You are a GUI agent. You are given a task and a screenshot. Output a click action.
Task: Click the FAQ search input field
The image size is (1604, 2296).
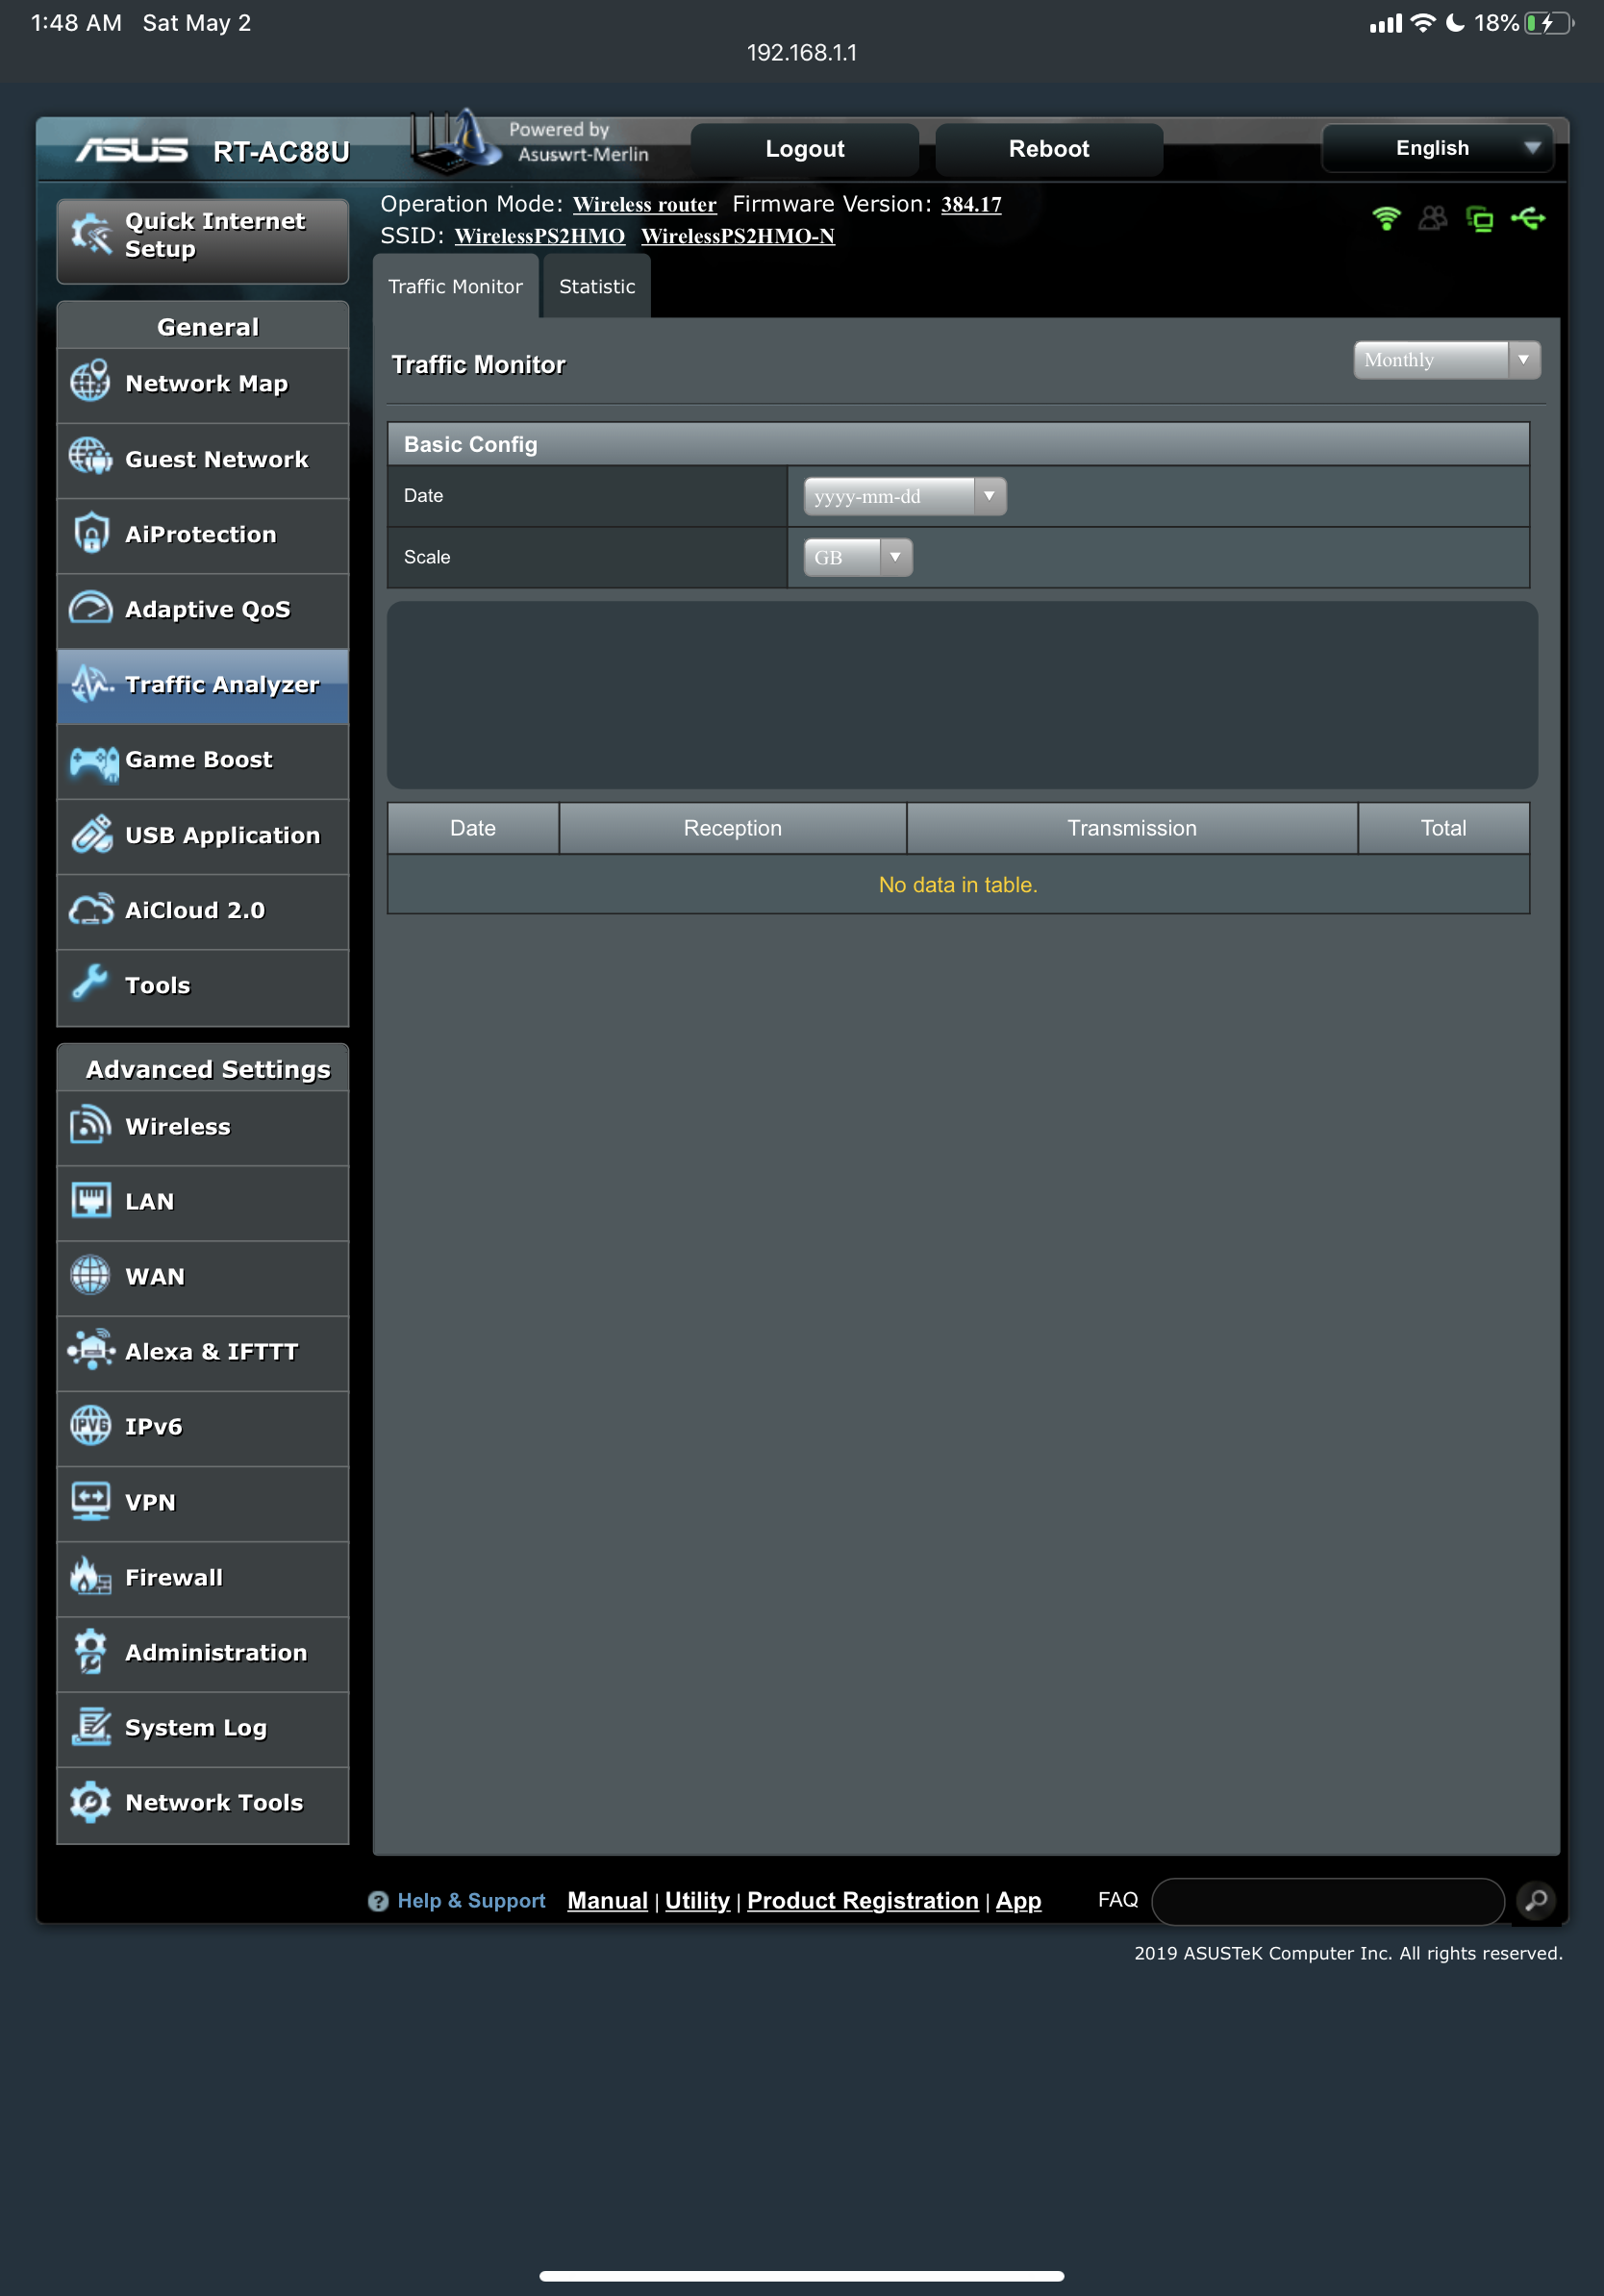point(1327,1900)
